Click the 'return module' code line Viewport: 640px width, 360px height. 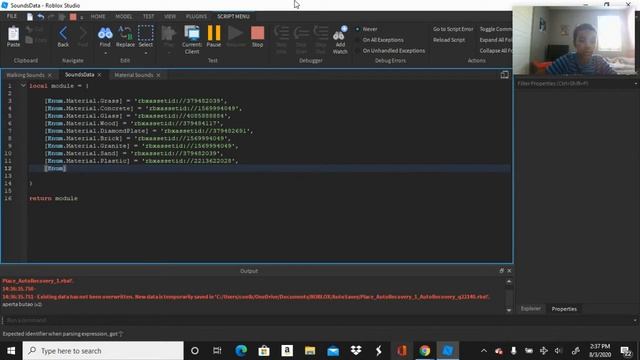pos(53,198)
